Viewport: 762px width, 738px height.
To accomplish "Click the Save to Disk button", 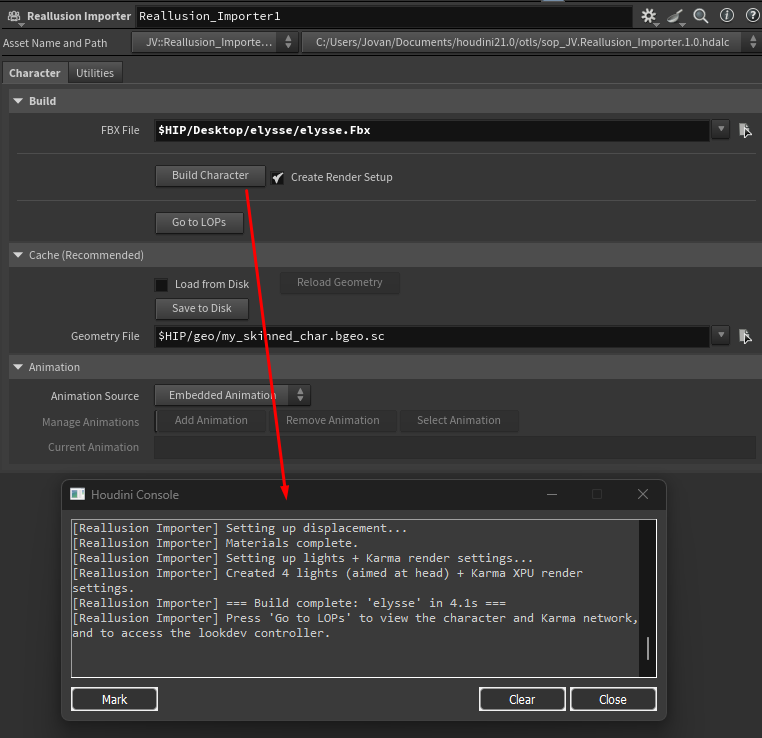I will 202,309.
